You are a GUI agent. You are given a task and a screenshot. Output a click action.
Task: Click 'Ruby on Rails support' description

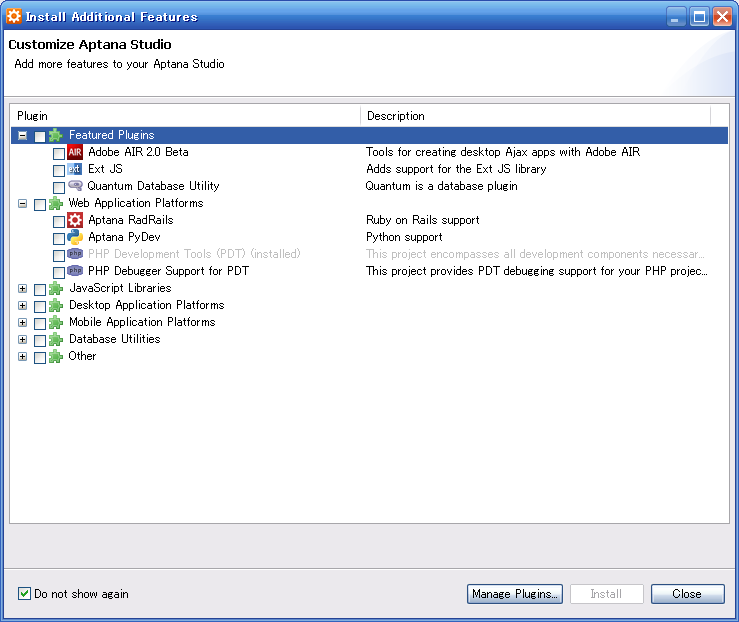point(423,220)
